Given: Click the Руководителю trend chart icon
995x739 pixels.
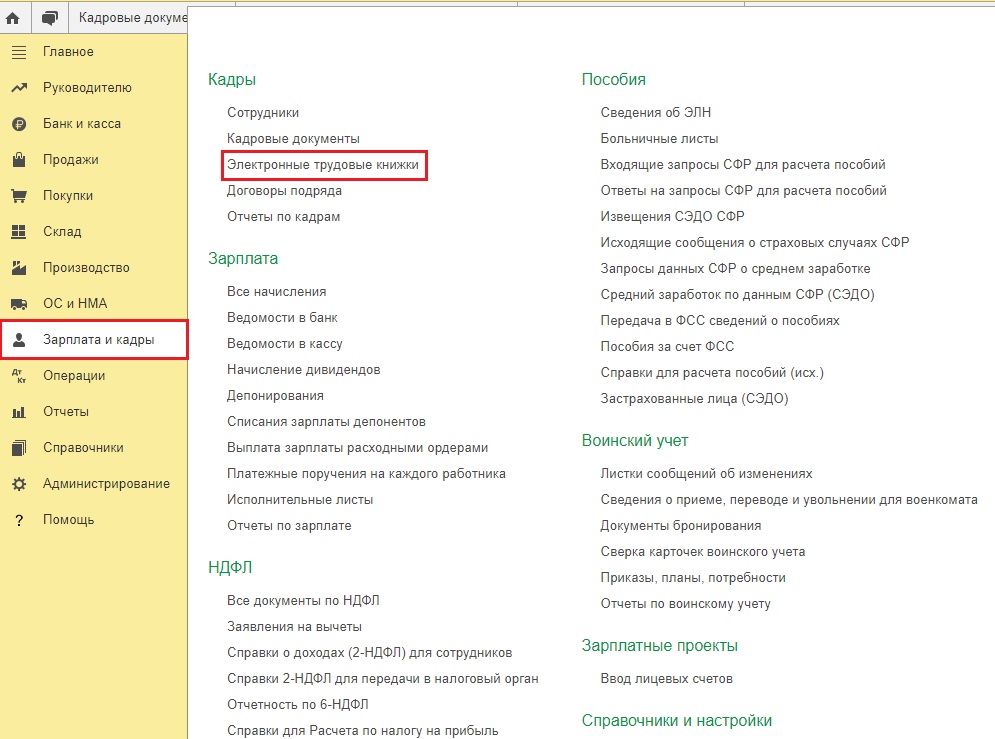Looking at the screenshot, I should tap(19, 88).
